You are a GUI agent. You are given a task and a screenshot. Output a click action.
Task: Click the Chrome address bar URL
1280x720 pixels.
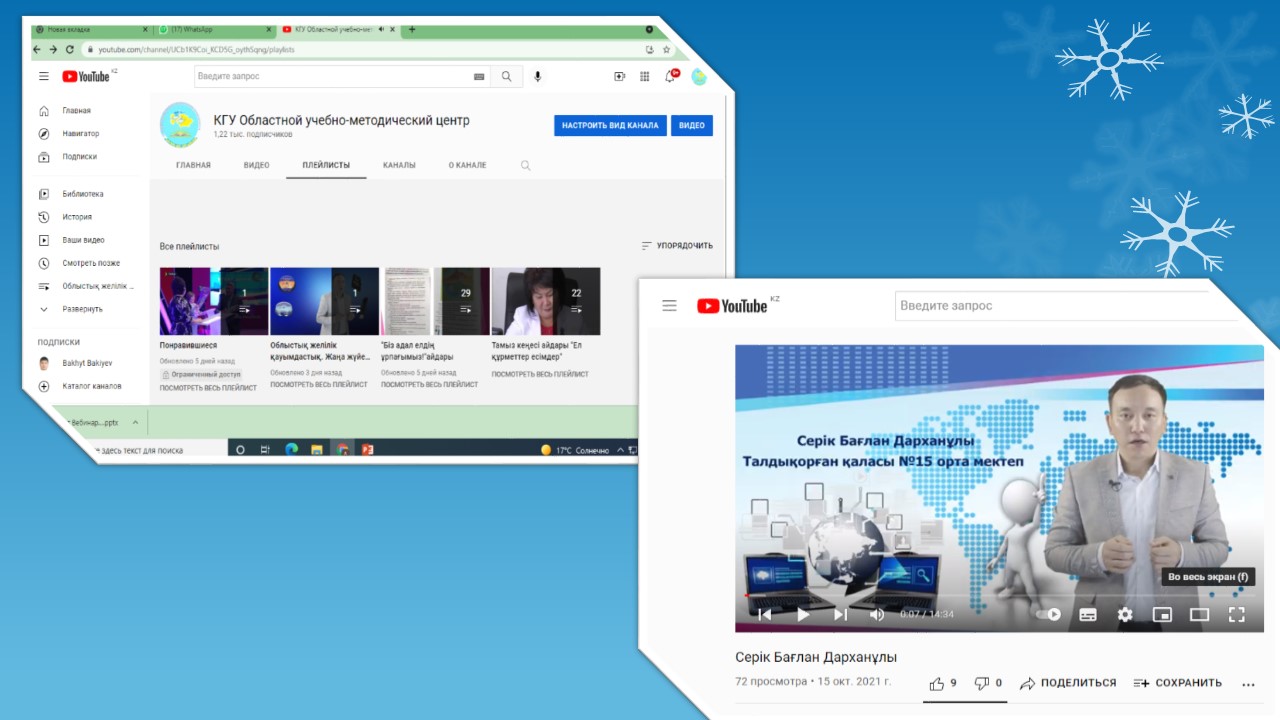pyautogui.click(x=196, y=49)
